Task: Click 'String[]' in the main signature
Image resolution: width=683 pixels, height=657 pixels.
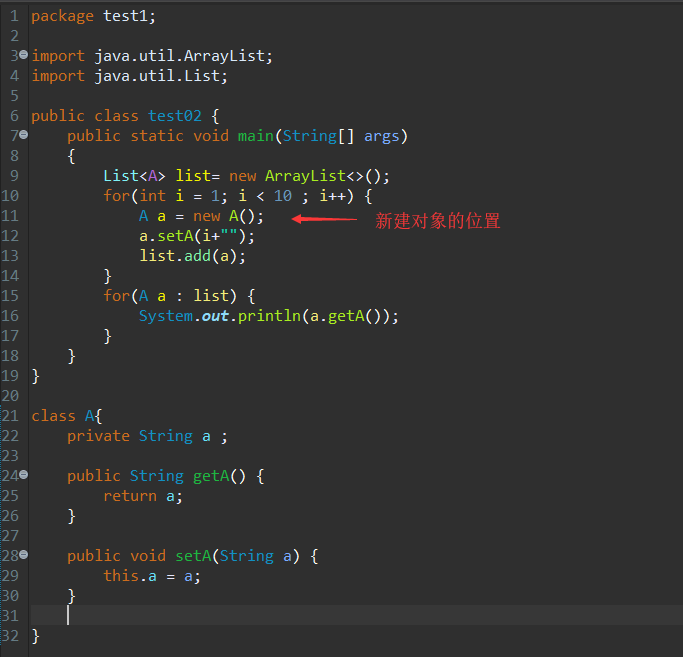Action: pyautogui.click(x=318, y=136)
